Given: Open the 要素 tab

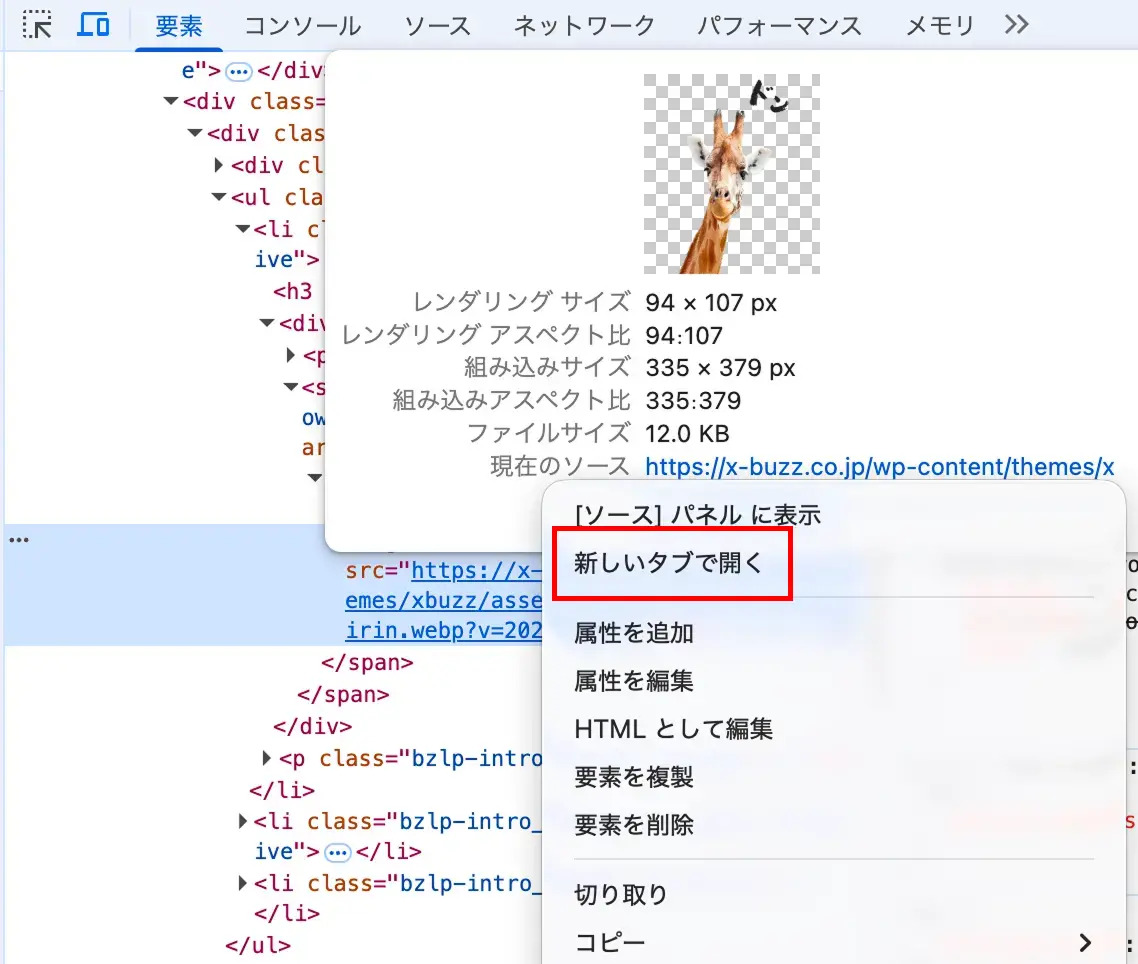Looking at the screenshot, I should coord(179,26).
